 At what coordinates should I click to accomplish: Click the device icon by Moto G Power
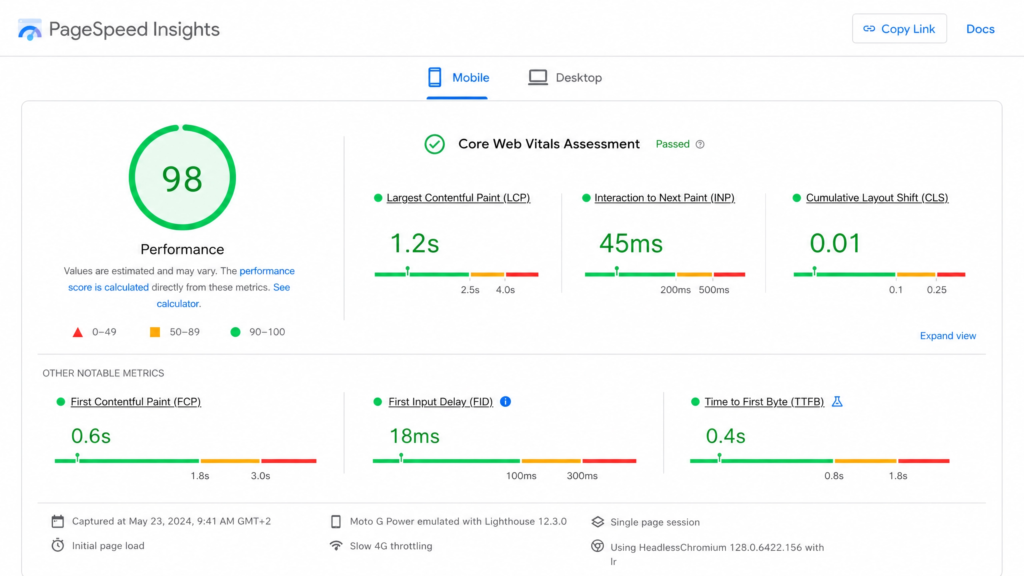coord(336,521)
